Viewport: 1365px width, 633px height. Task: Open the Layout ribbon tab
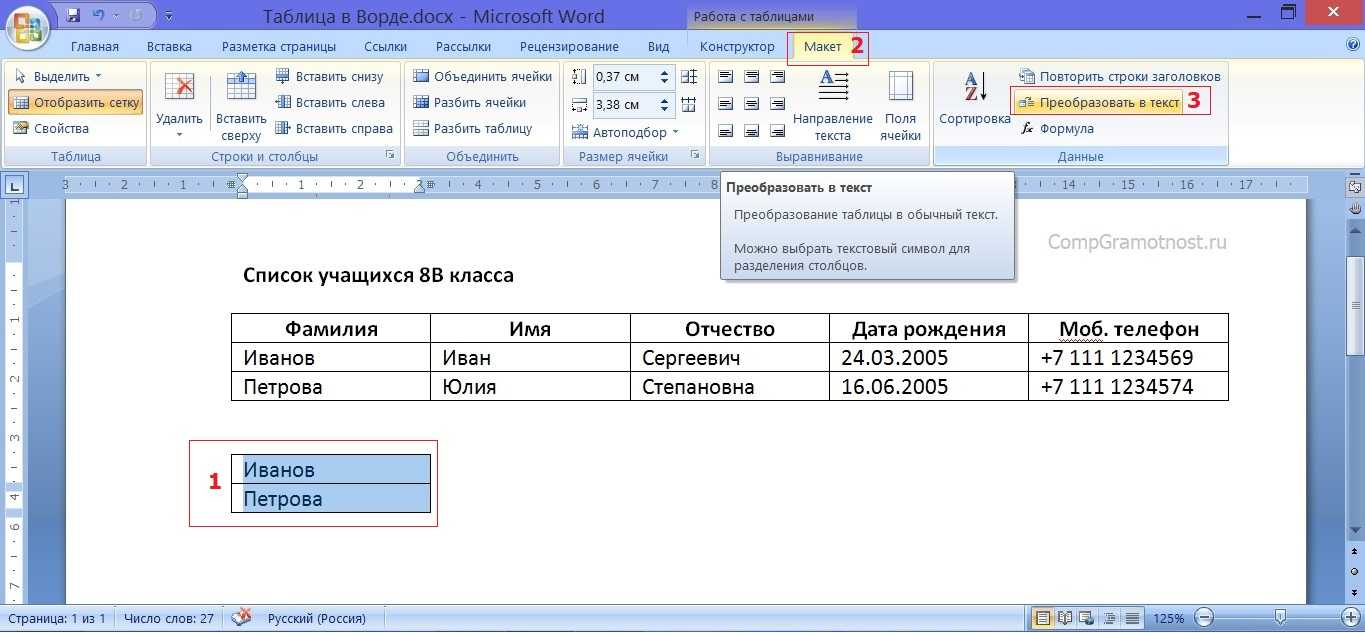pos(823,47)
